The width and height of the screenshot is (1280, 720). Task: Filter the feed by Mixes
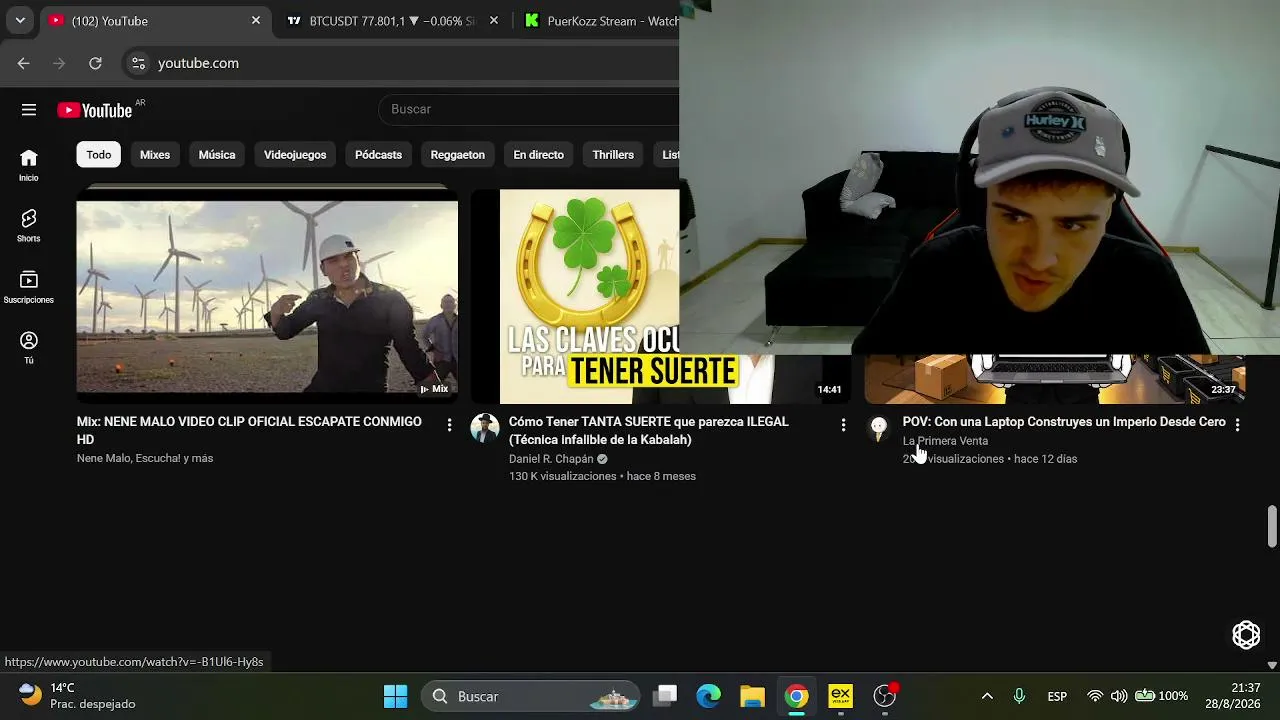point(155,155)
